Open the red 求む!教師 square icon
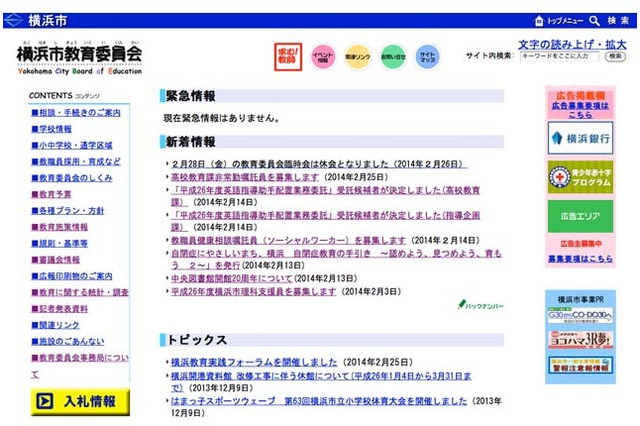 [288, 57]
